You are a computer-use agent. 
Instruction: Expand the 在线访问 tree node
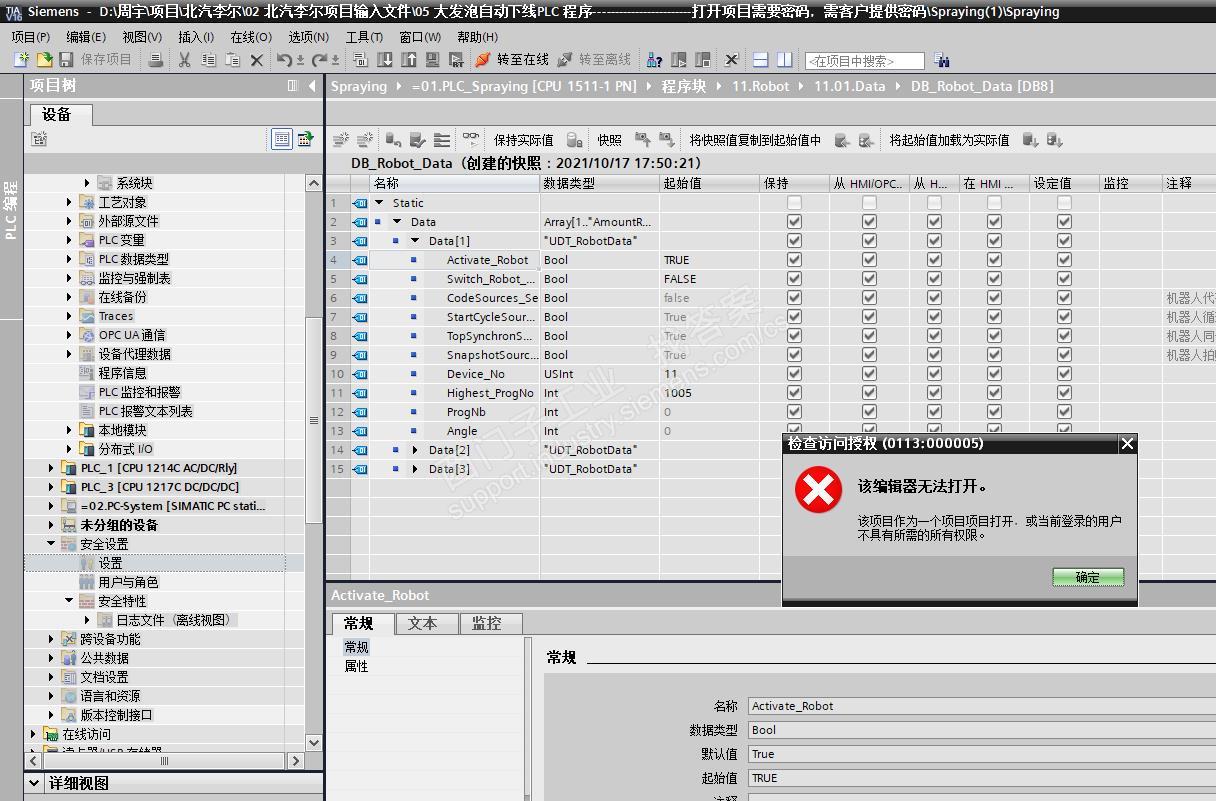click(x=33, y=734)
